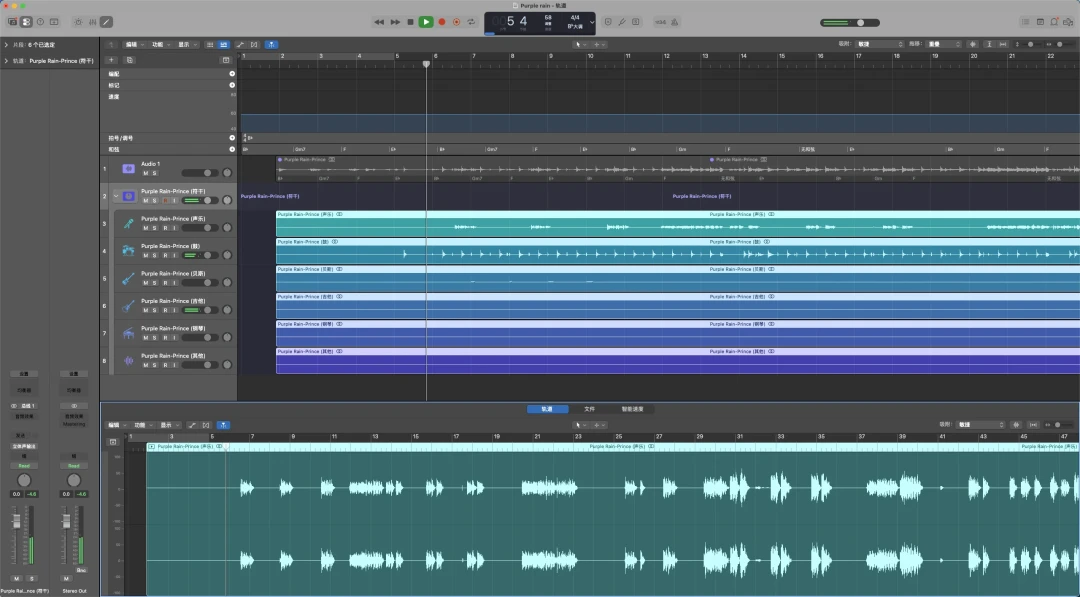
Task: Enable input monitoring on bass track 5
Action: point(174,283)
